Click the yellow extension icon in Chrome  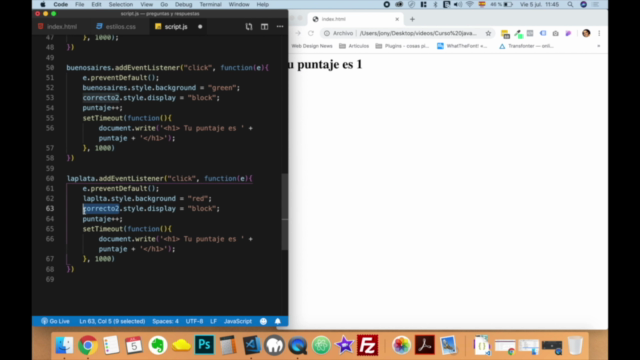click(505, 34)
